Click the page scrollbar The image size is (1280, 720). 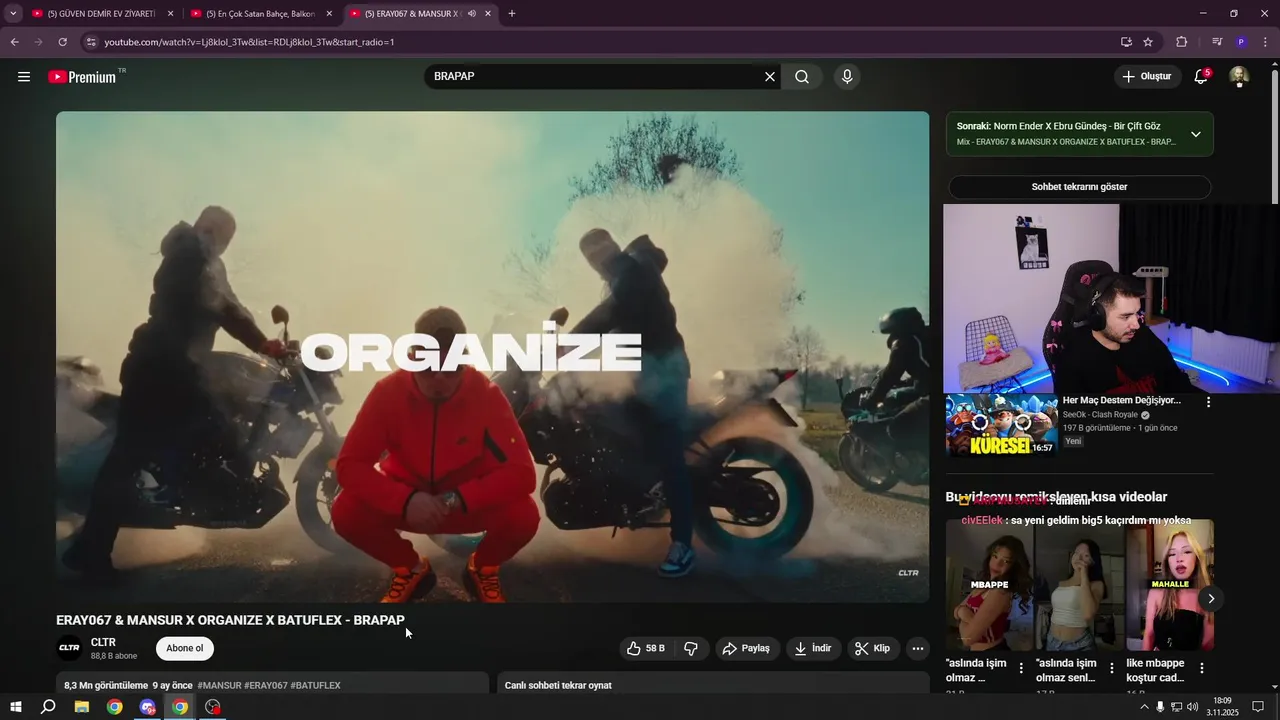pyautogui.click(x=1274, y=135)
